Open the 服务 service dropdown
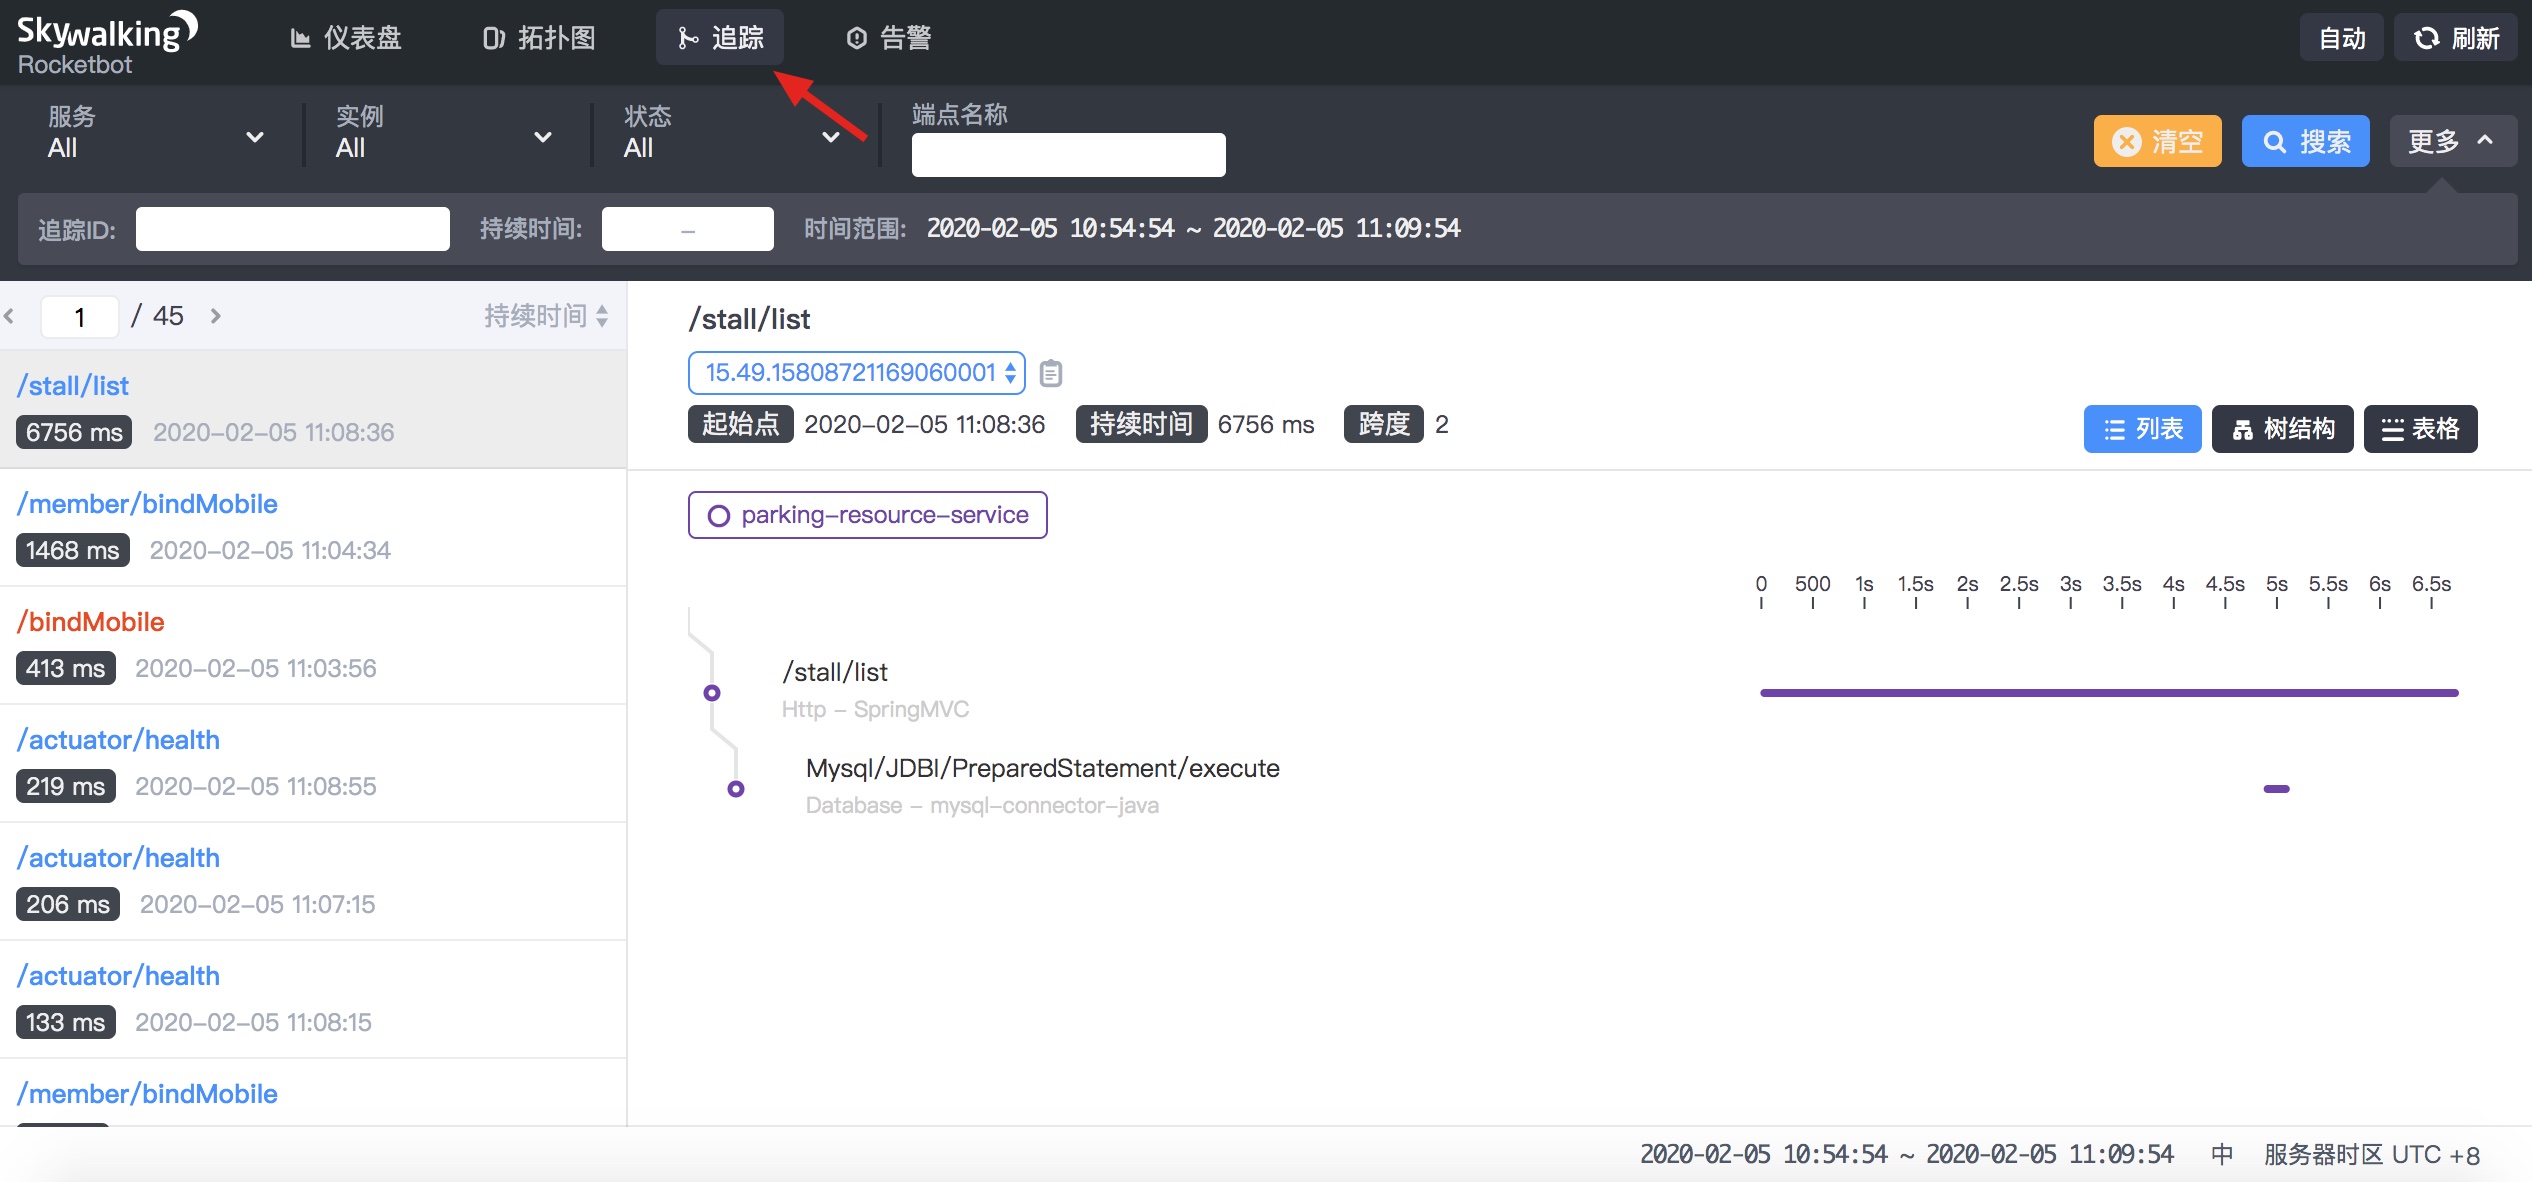This screenshot has height=1182, width=2532. [x=156, y=134]
